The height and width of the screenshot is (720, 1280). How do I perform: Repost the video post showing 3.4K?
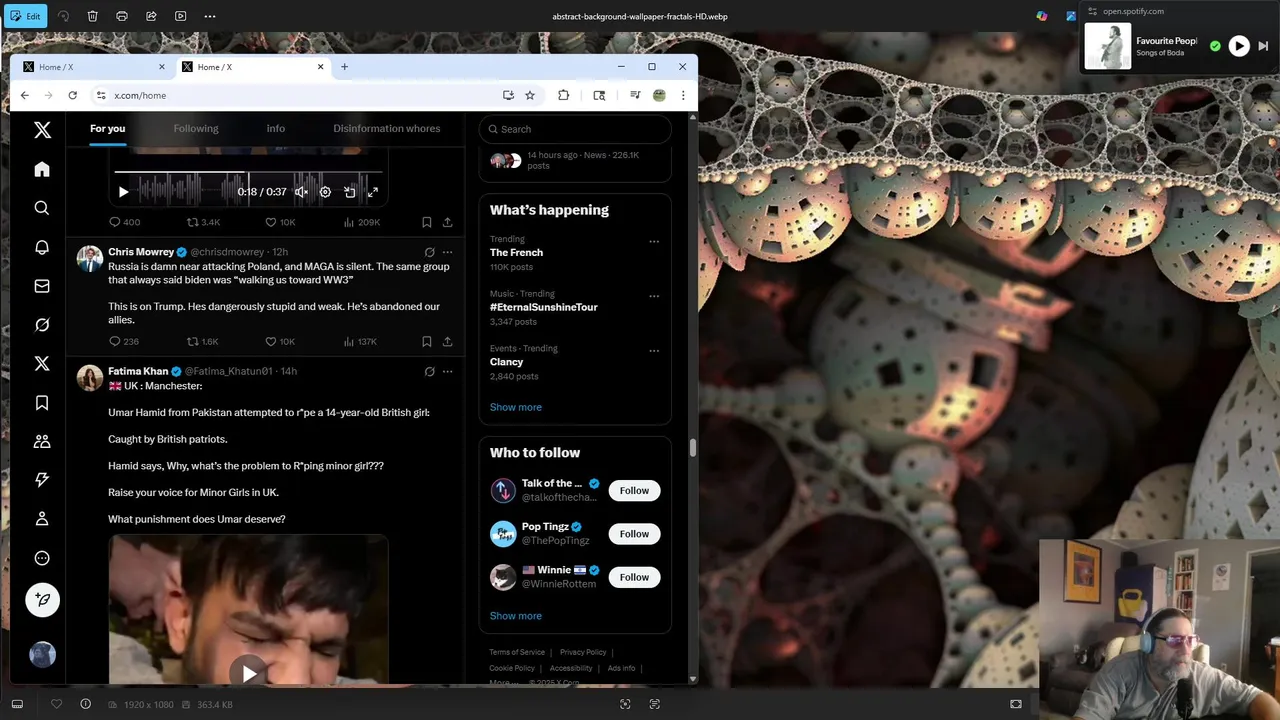(193, 222)
